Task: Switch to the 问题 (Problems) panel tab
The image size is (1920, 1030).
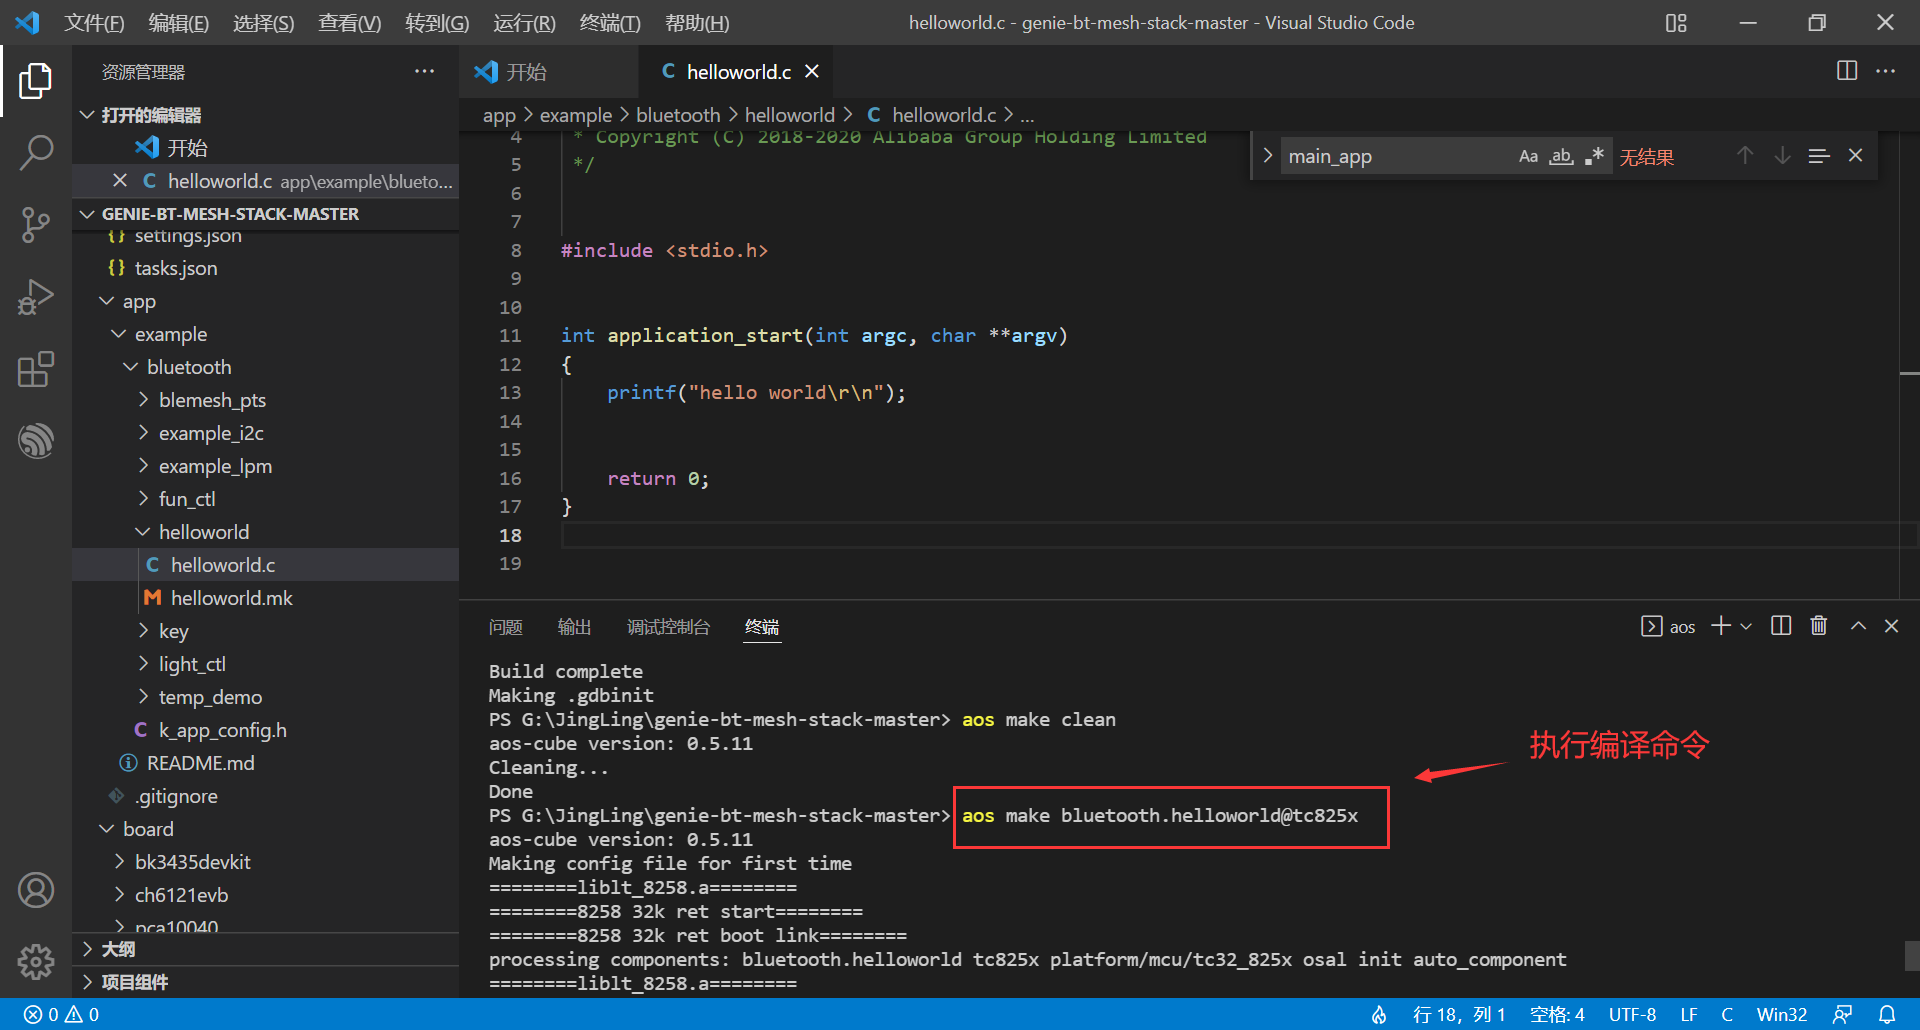Action: (x=505, y=627)
